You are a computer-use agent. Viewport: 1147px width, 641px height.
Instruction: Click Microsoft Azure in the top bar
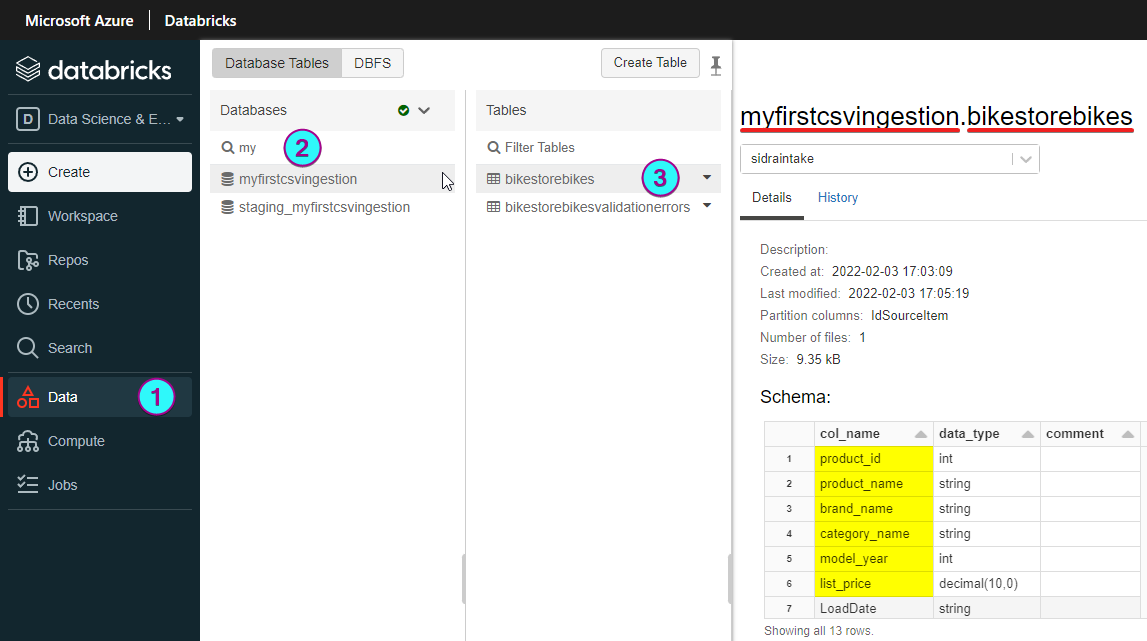[79, 20]
